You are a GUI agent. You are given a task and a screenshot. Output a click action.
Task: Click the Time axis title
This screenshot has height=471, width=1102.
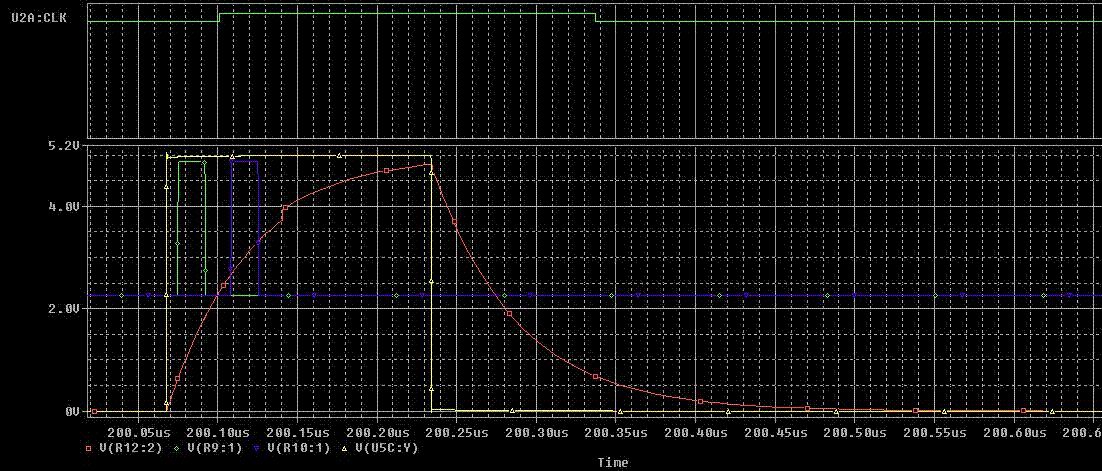click(613, 463)
